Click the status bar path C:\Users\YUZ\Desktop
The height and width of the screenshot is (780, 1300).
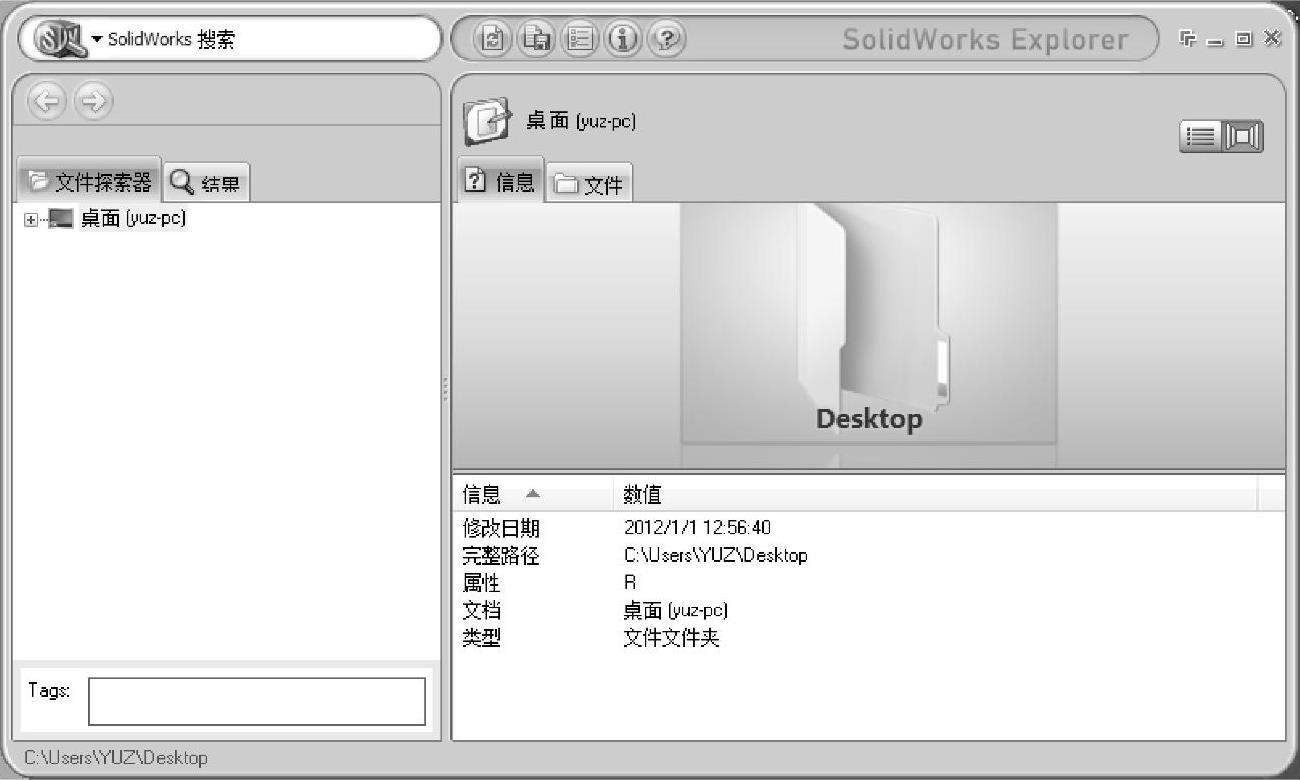[115, 758]
